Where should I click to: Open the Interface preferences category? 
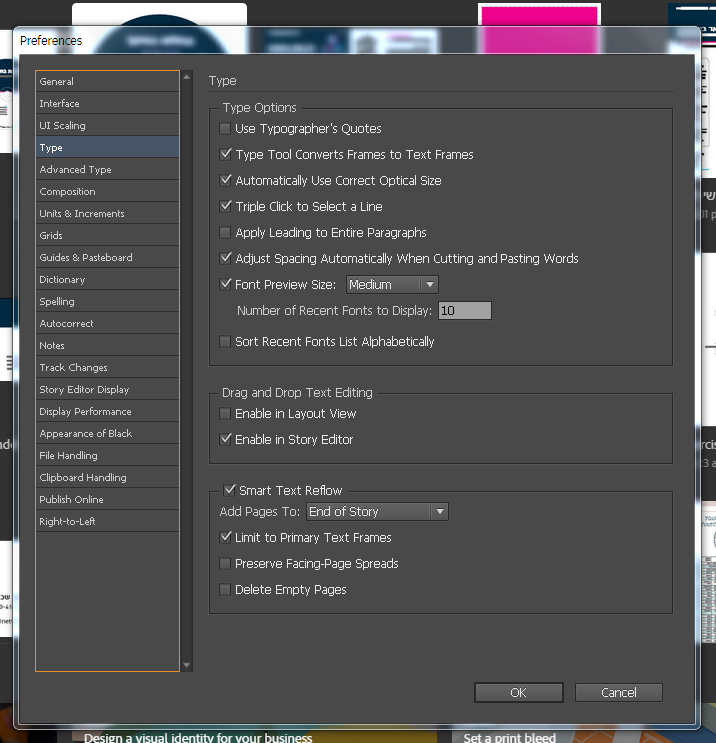tap(108, 103)
